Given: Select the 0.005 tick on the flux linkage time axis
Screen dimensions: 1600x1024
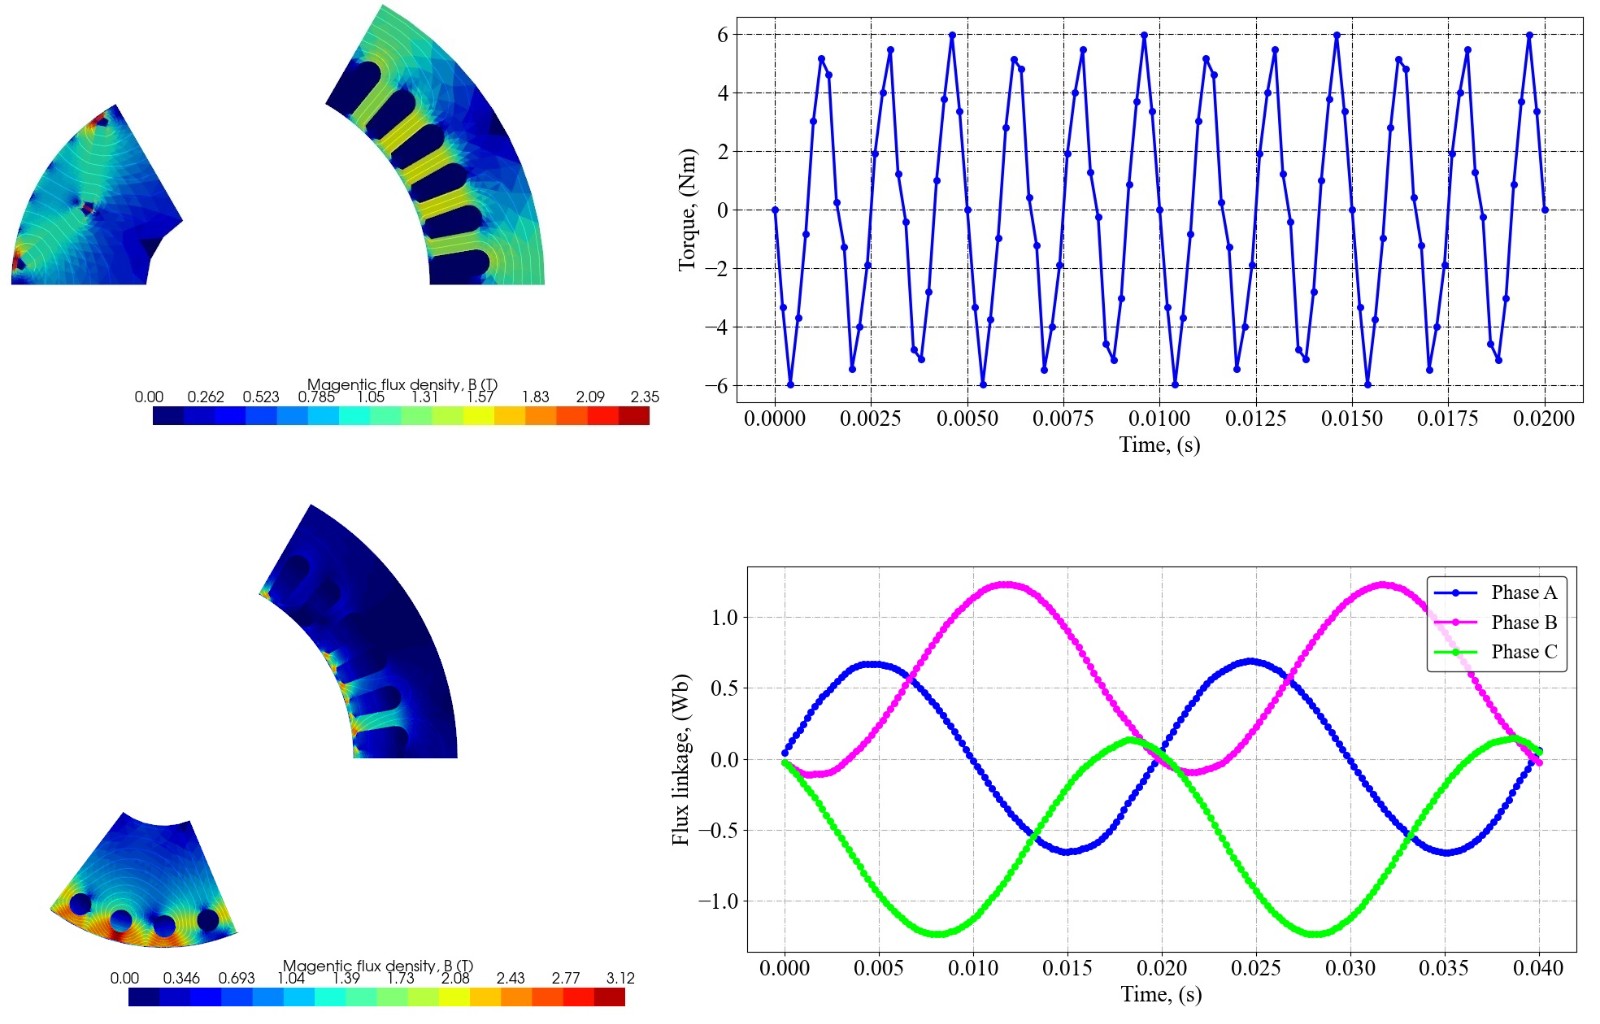Looking at the screenshot, I should [879, 968].
